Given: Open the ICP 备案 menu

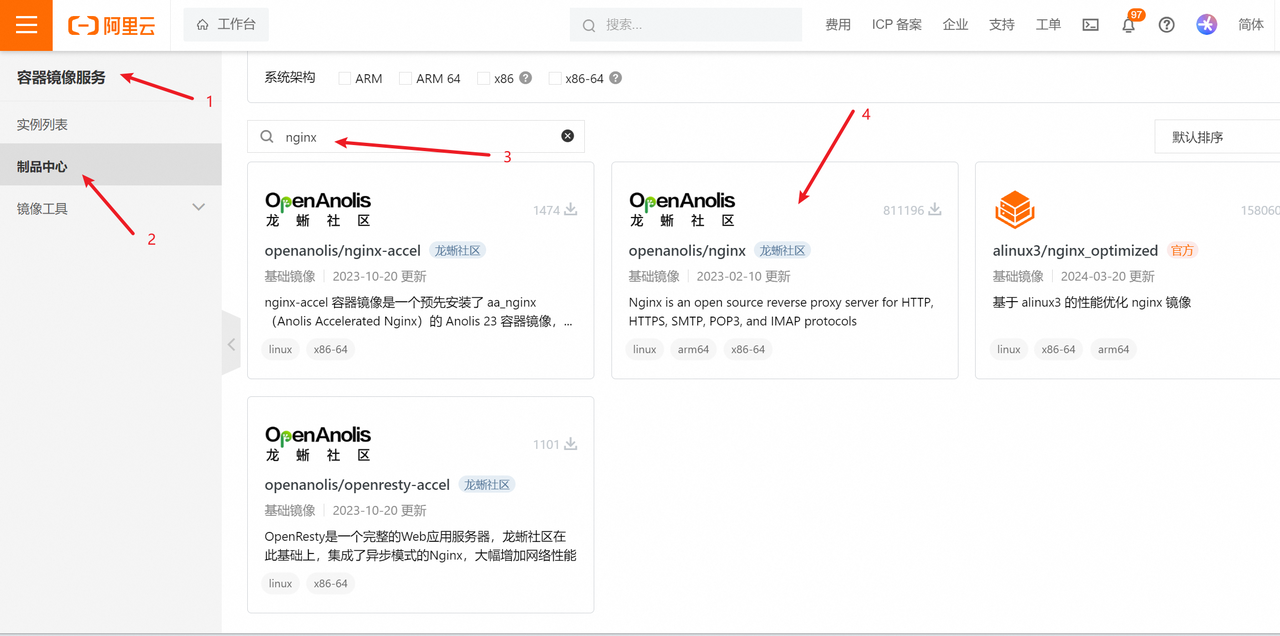Looking at the screenshot, I should [x=897, y=25].
